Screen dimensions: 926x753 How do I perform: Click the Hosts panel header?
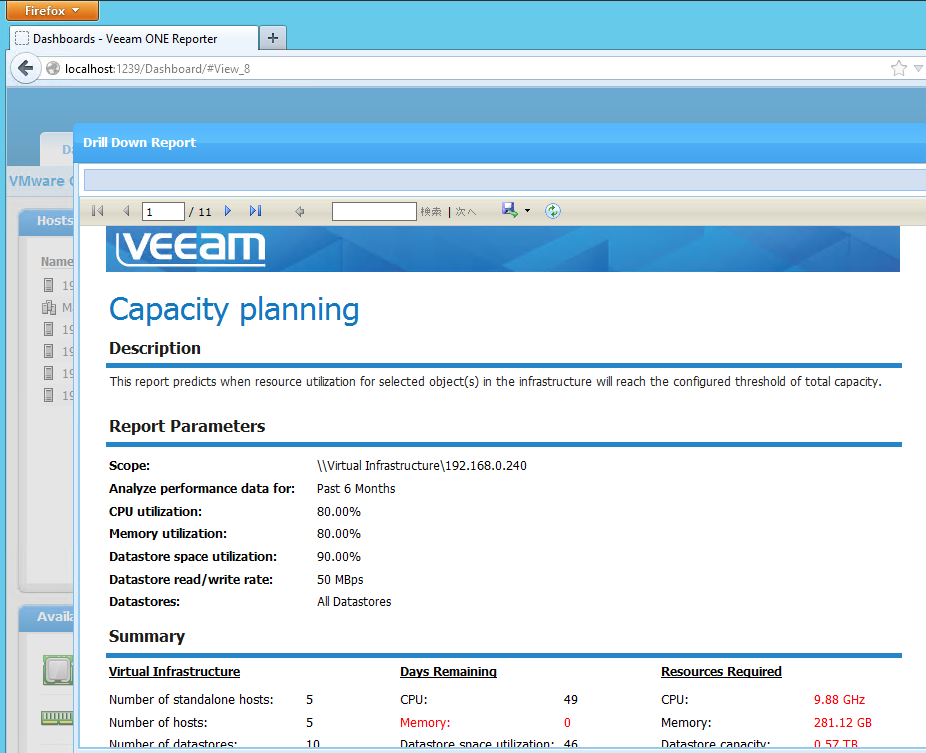pyautogui.click(x=47, y=221)
